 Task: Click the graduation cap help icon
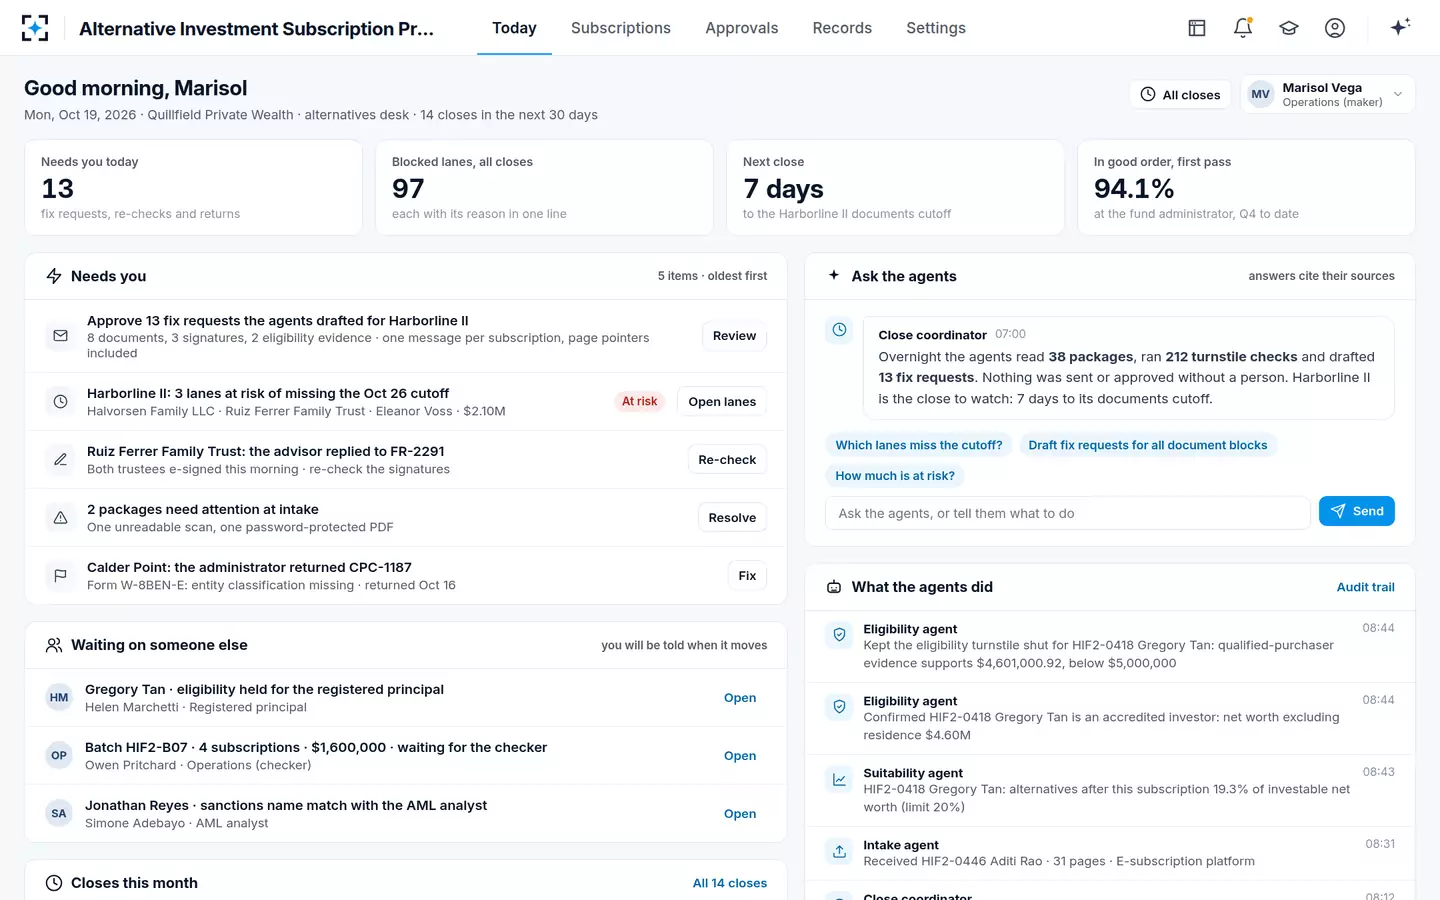pyautogui.click(x=1289, y=28)
